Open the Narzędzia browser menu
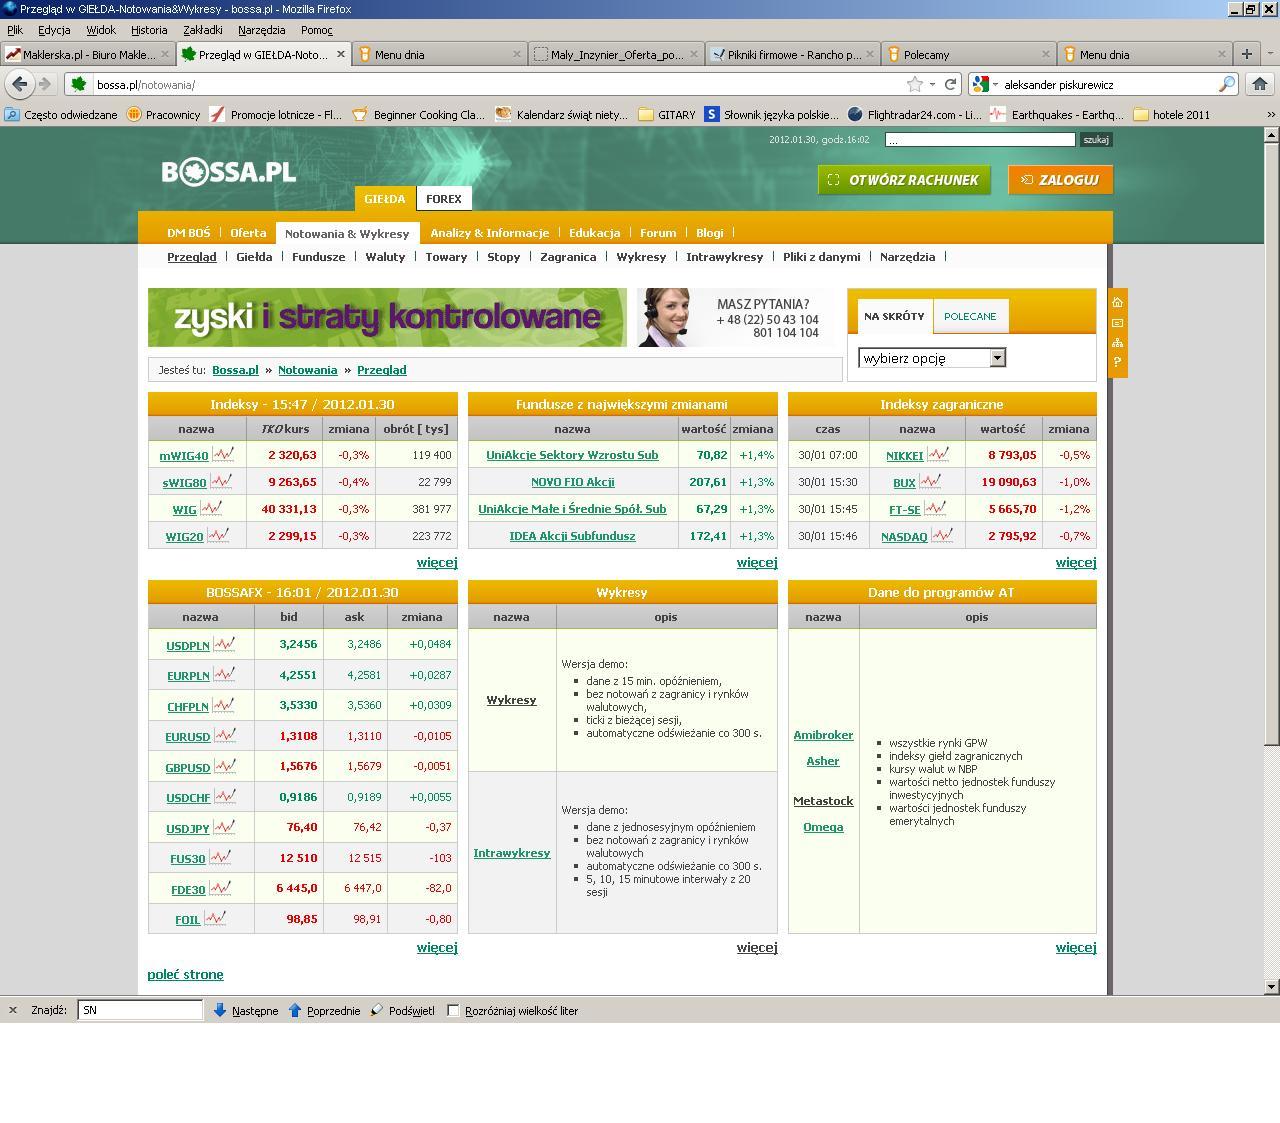This screenshot has width=1280, height=1123. [262, 30]
